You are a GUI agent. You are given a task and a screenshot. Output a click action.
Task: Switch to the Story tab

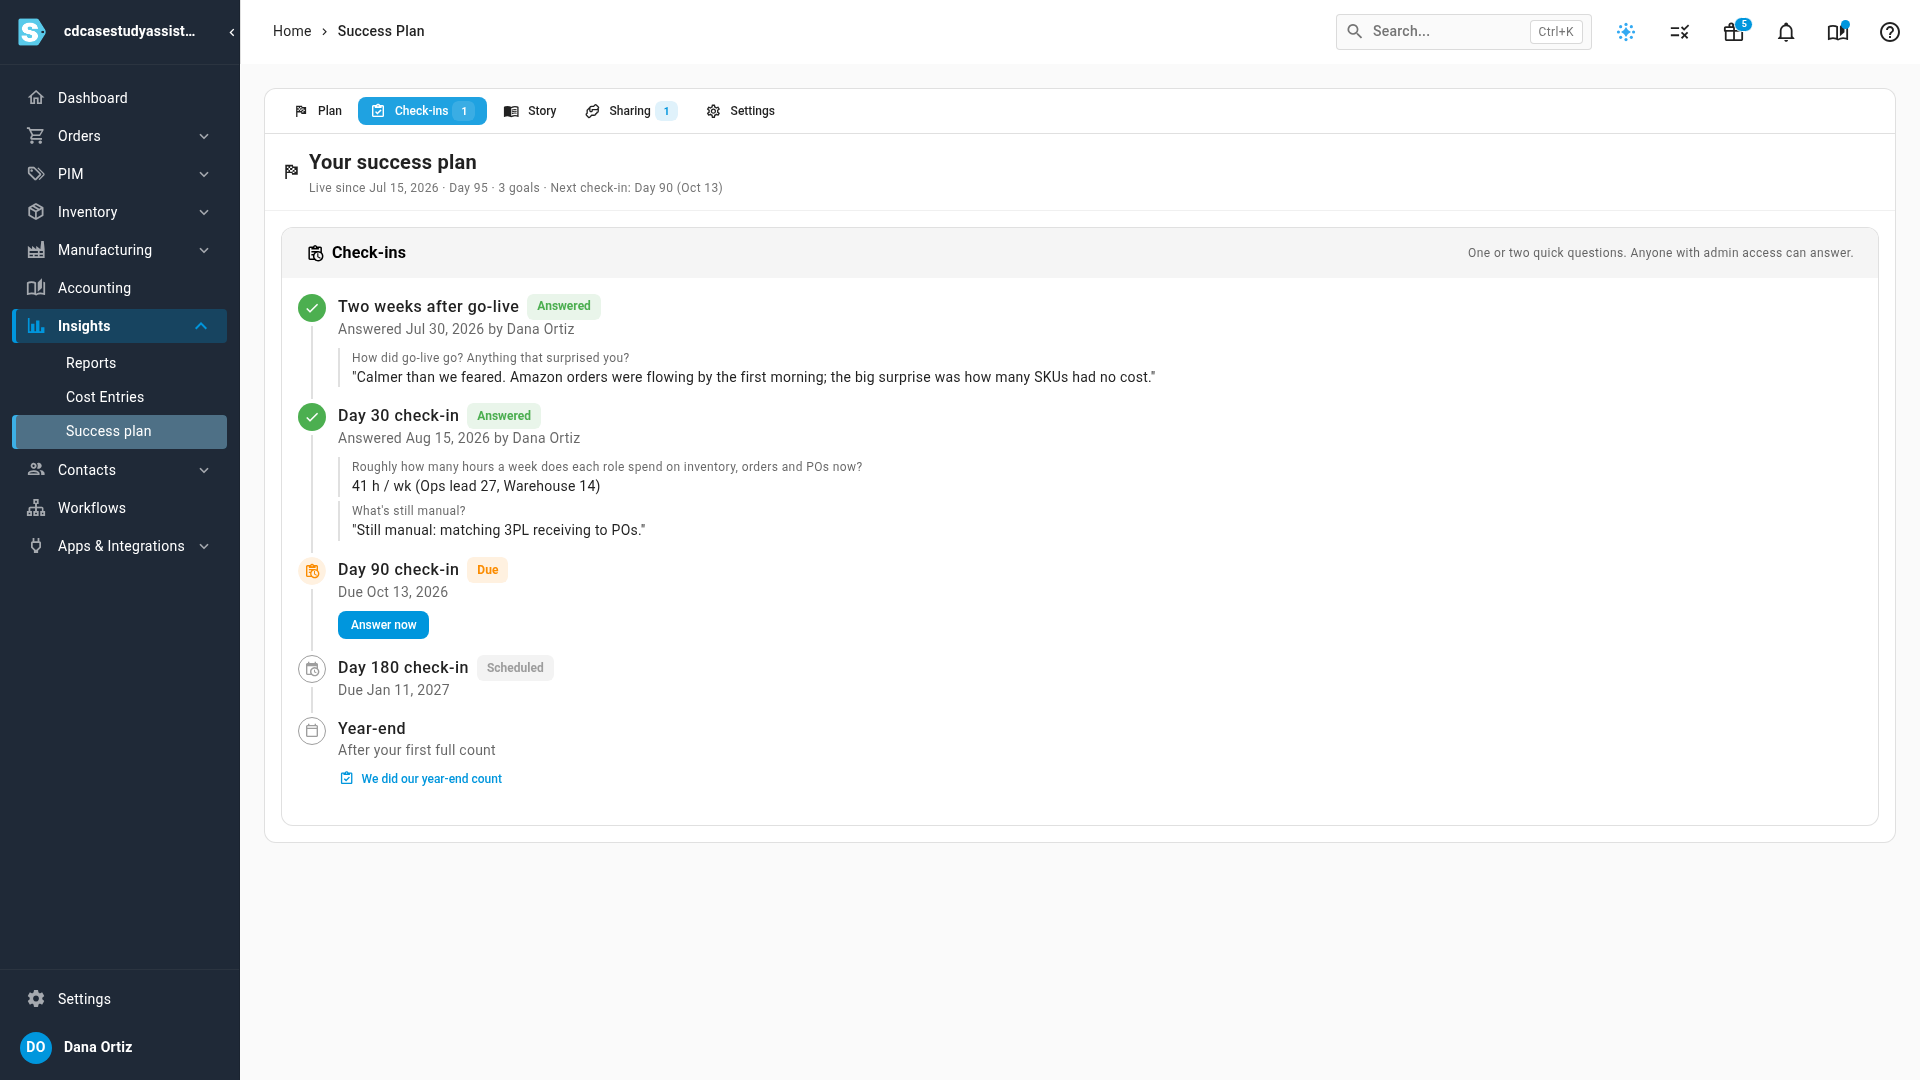(530, 111)
